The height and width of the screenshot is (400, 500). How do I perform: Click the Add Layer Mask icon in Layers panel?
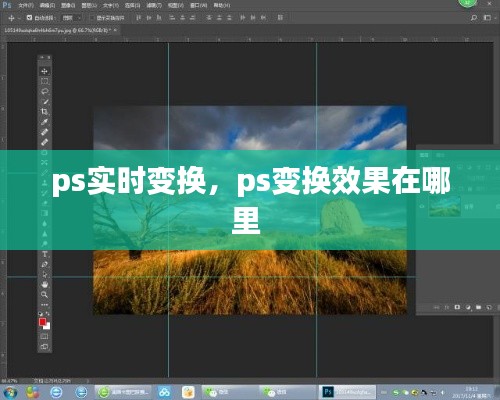pos(457,307)
